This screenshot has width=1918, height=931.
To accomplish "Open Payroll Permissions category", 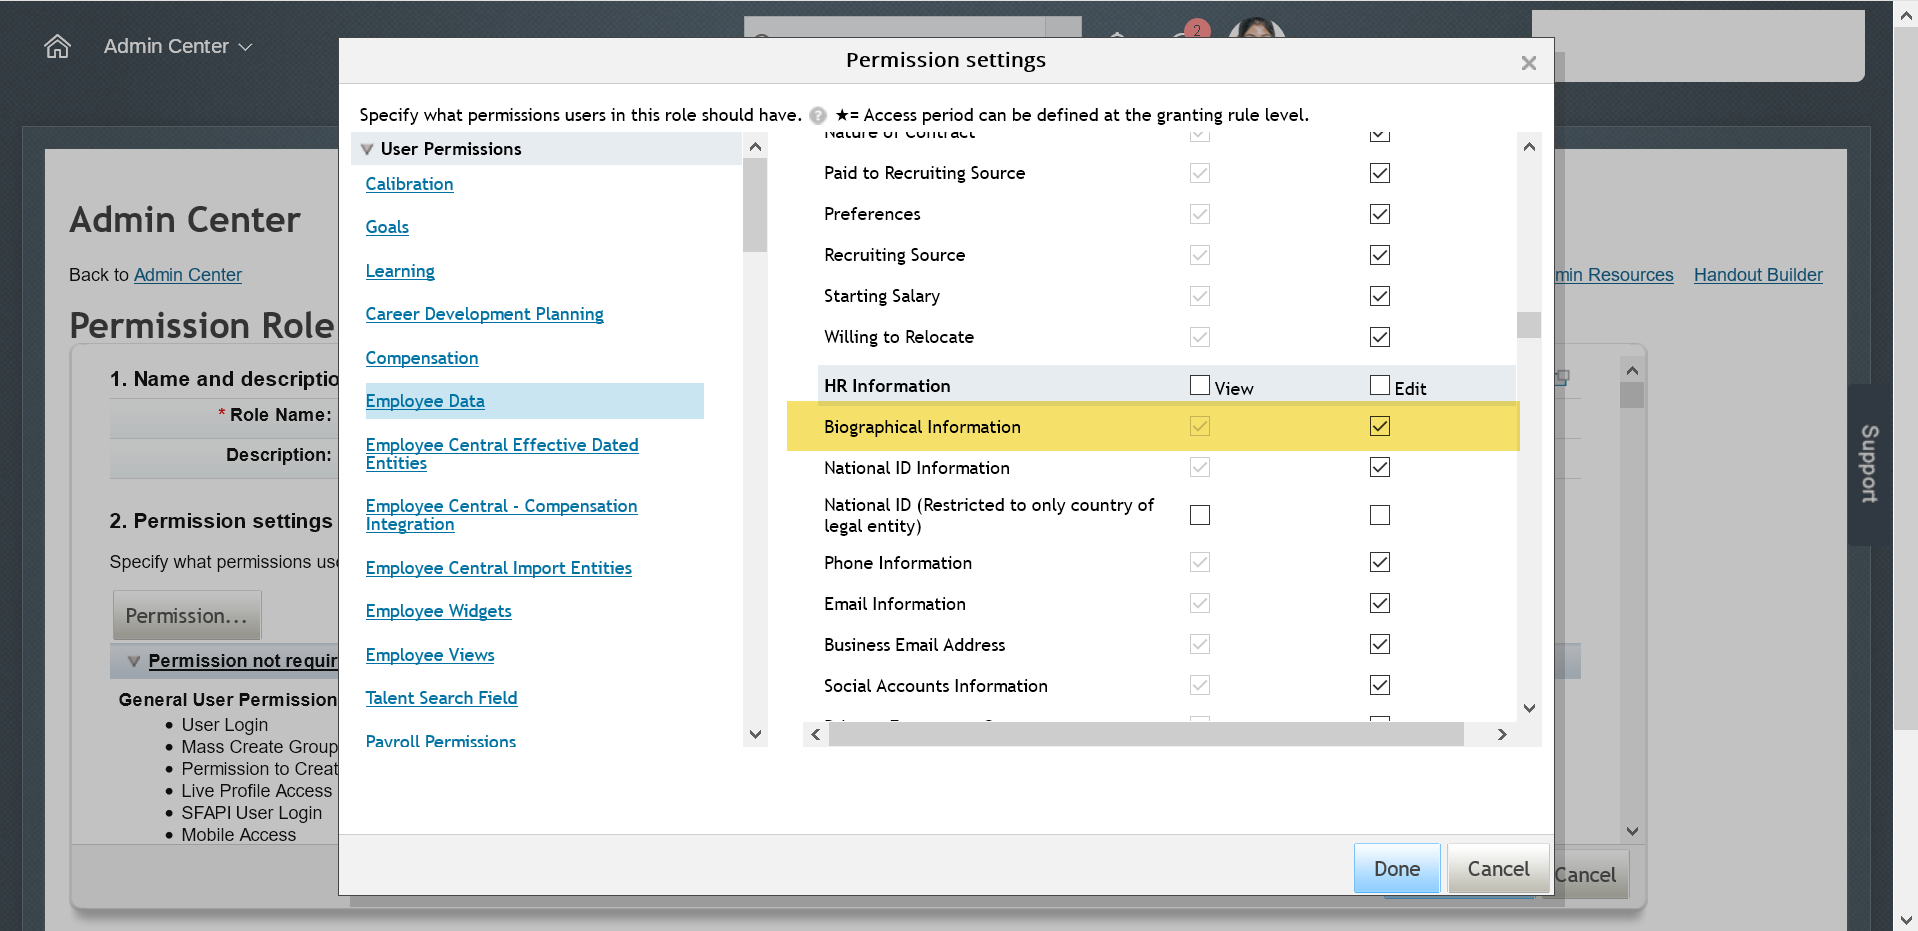I will 440,741.
